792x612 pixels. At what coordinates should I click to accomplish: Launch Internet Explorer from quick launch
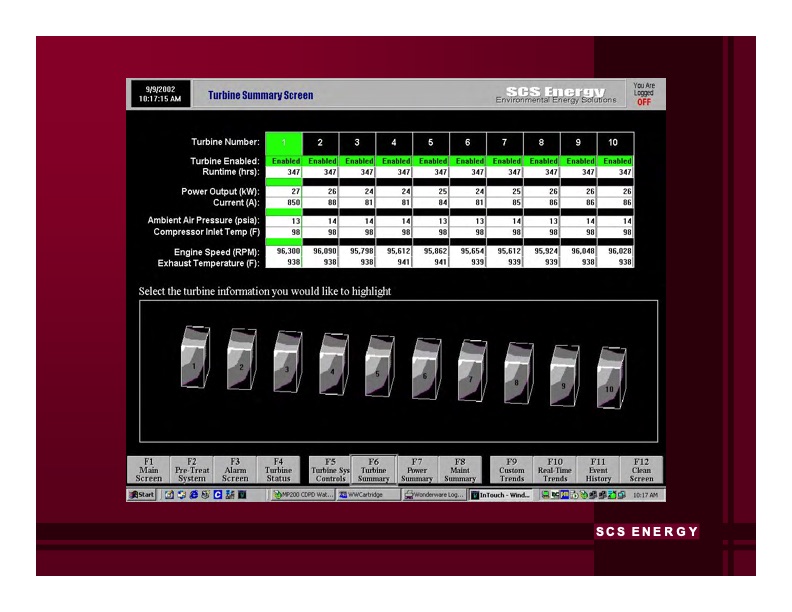click(x=193, y=495)
